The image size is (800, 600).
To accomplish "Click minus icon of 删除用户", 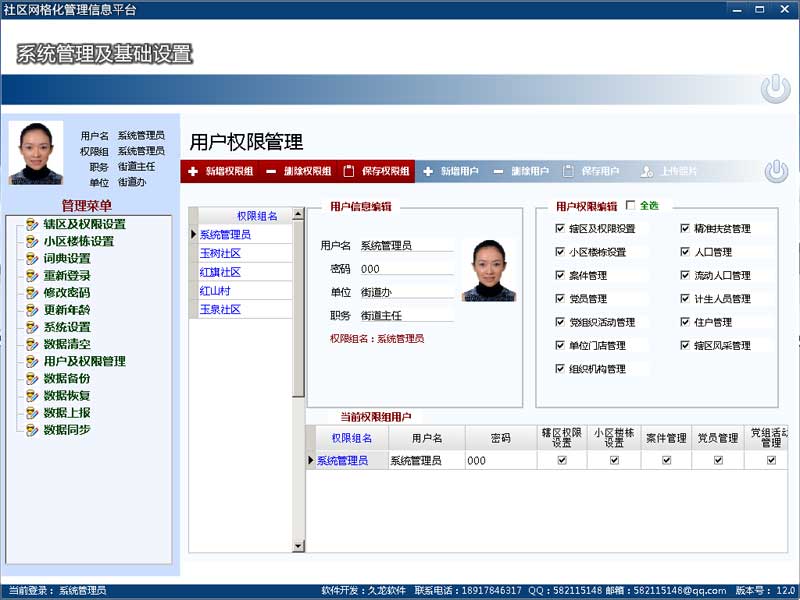I will click(498, 171).
